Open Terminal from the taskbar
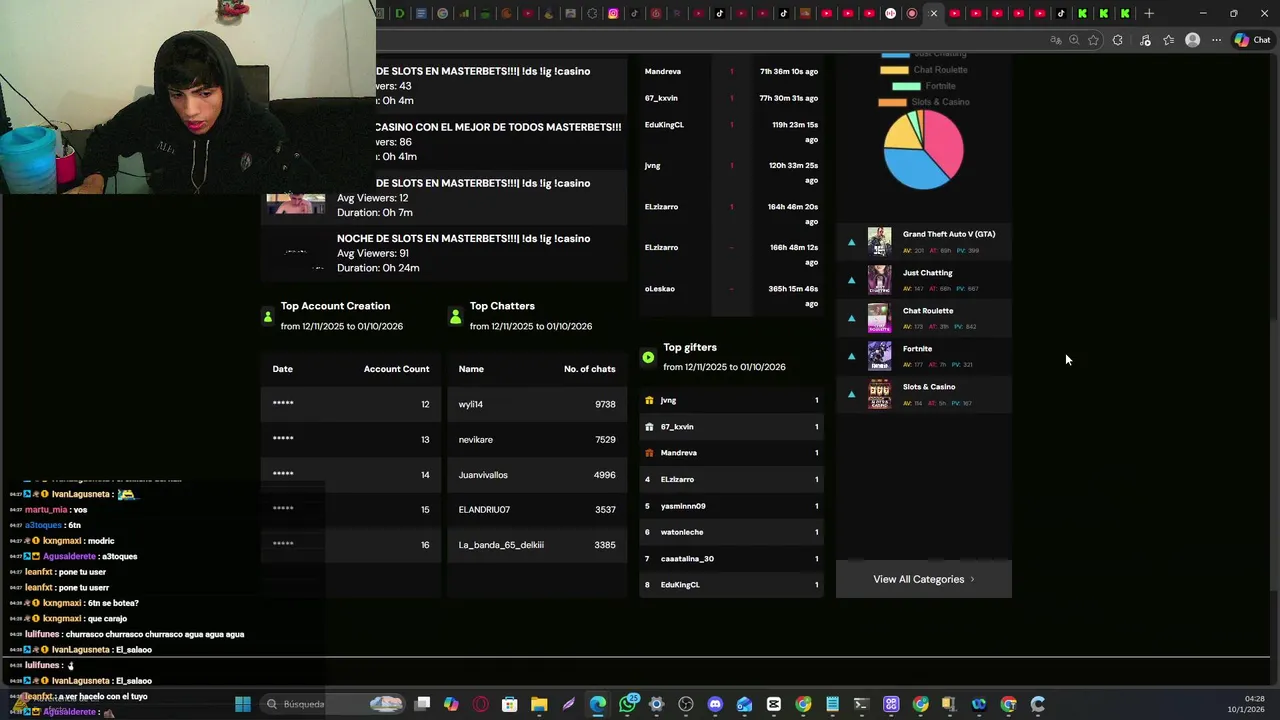 click(861, 704)
